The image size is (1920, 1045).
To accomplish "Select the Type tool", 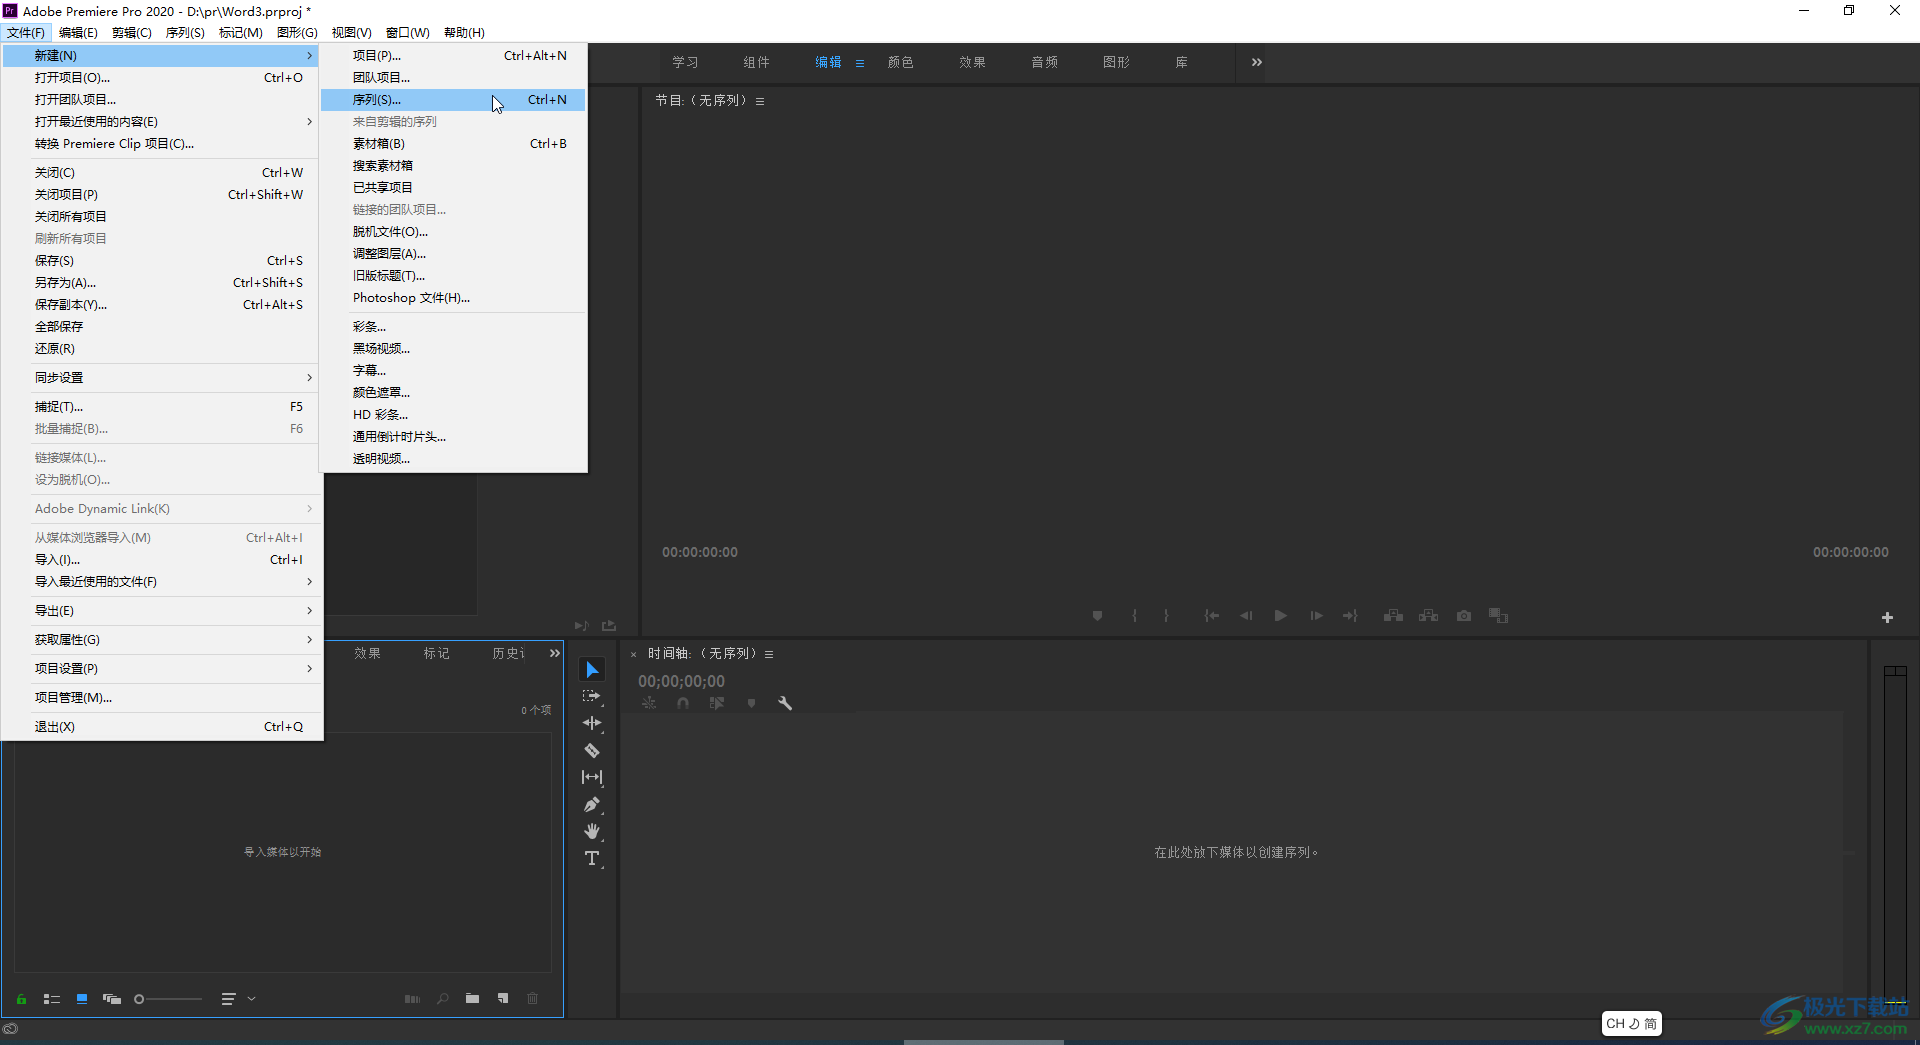I will (x=592, y=858).
